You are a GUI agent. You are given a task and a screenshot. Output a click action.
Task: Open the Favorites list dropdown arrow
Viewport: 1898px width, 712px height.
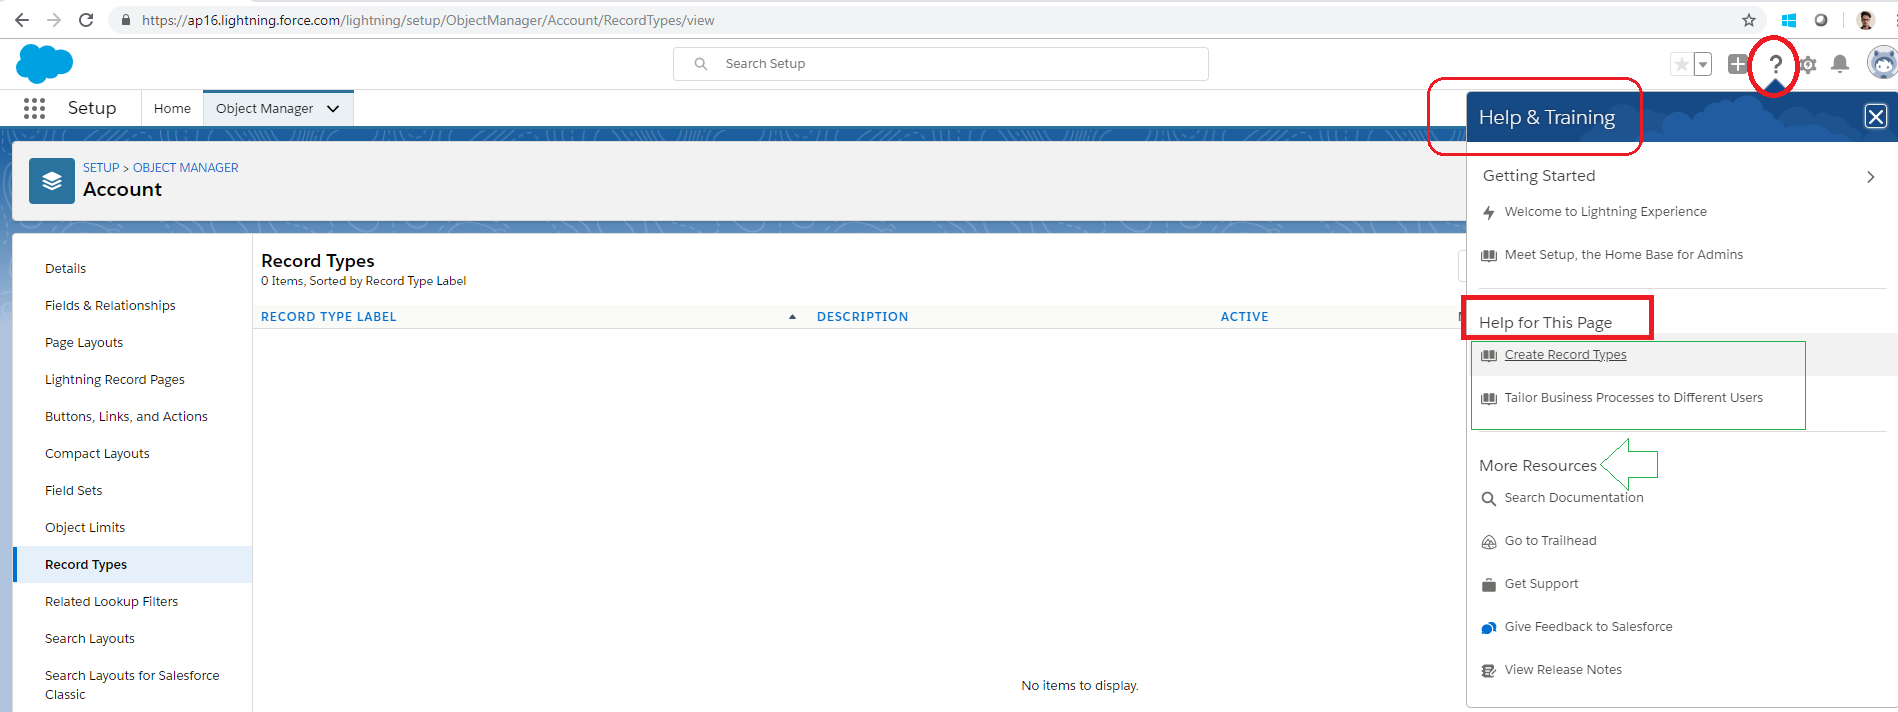tap(1702, 64)
